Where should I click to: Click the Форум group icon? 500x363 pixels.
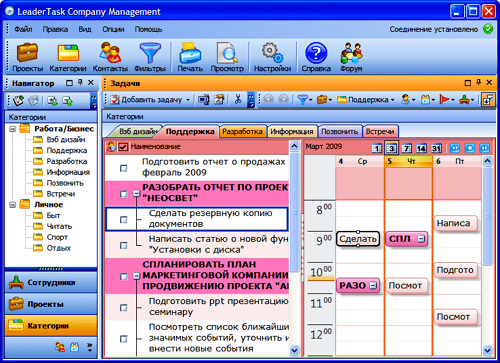(x=351, y=53)
